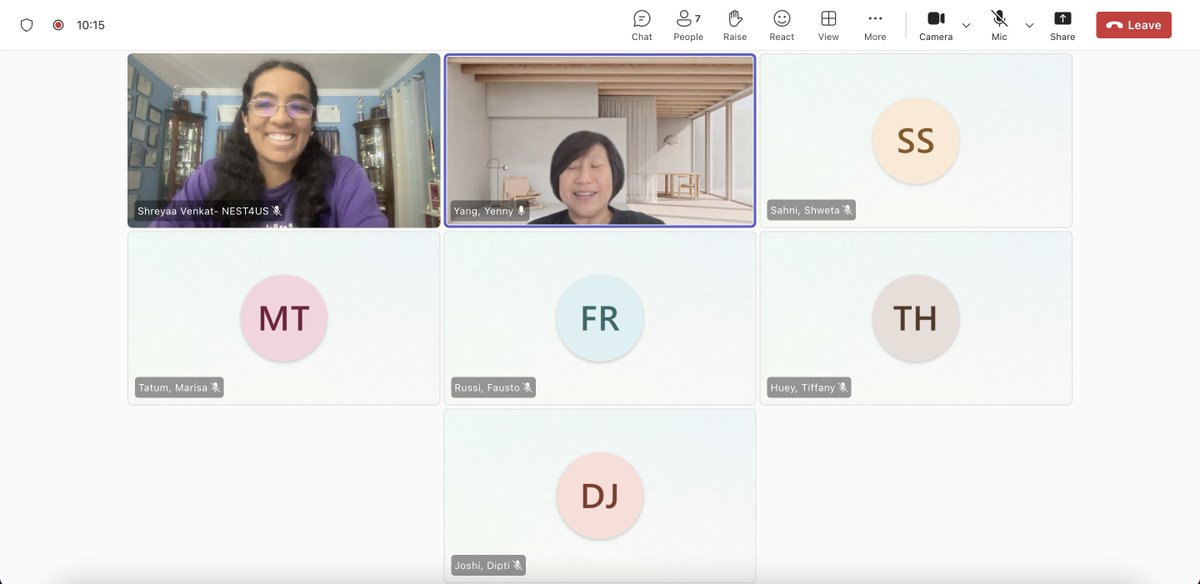Leave the meeting
Image resolution: width=1200 pixels, height=584 pixels.
pyautogui.click(x=1133, y=25)
